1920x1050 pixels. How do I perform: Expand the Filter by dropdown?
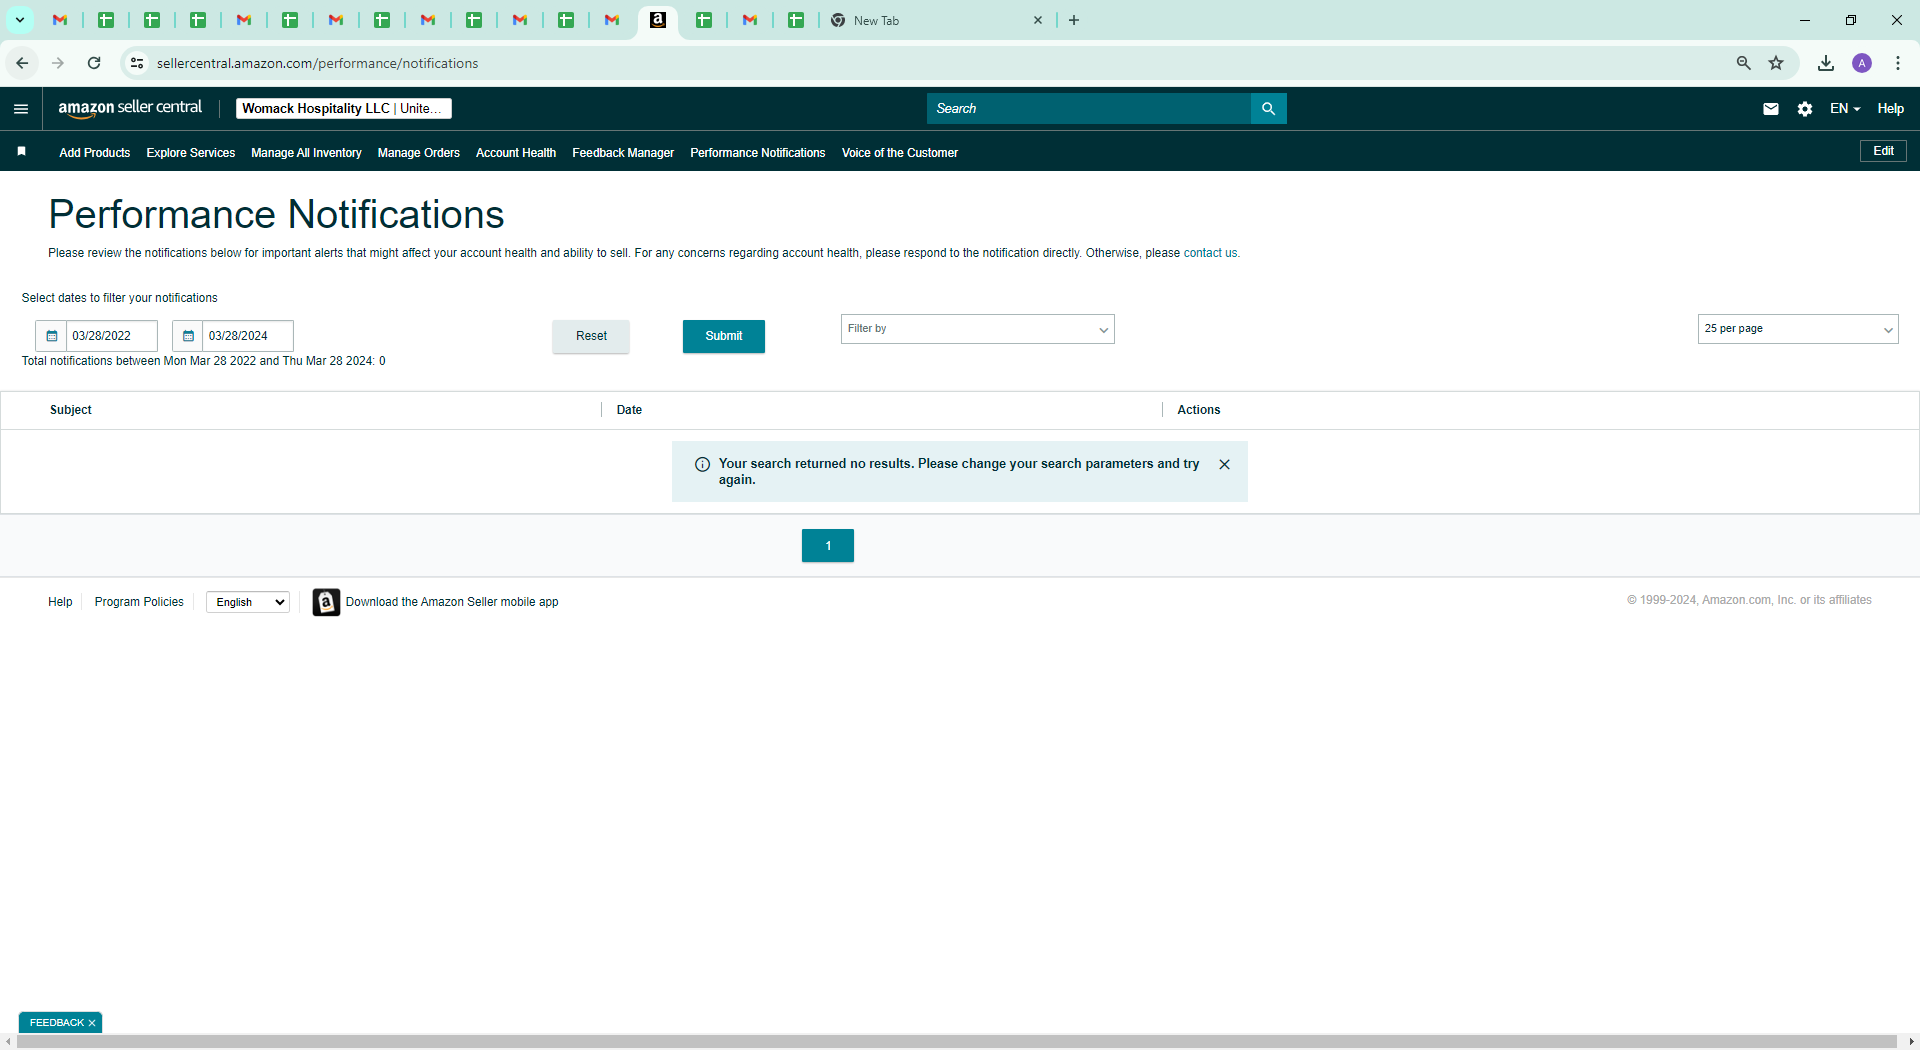click(x=977, y=329)
